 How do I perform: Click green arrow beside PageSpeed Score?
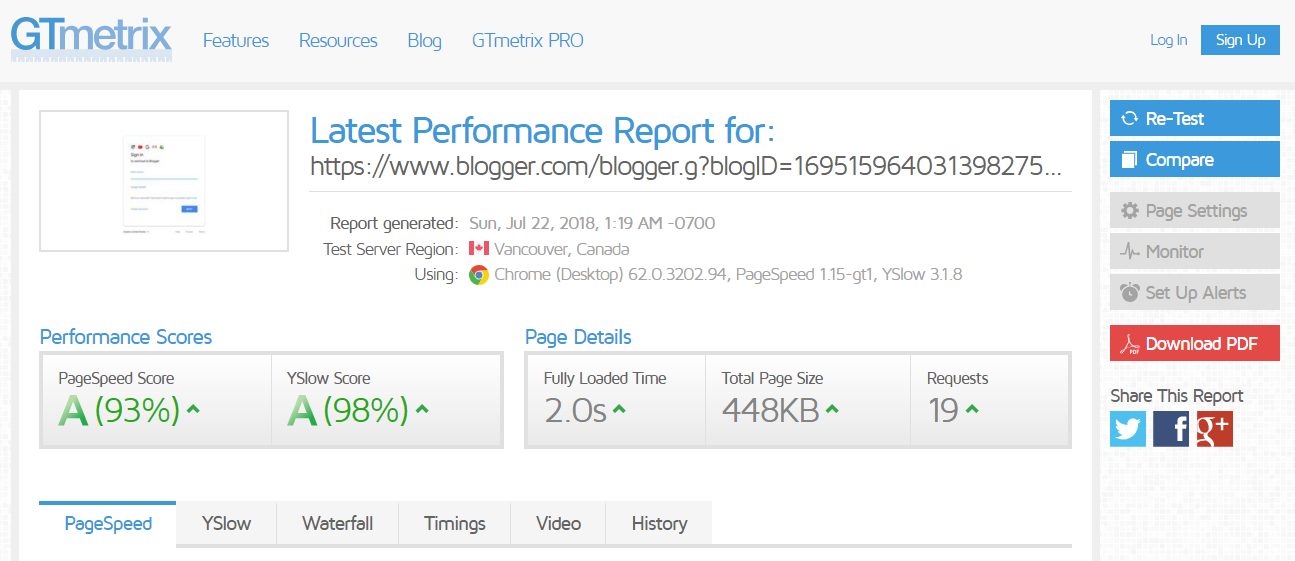pos(194,409)
